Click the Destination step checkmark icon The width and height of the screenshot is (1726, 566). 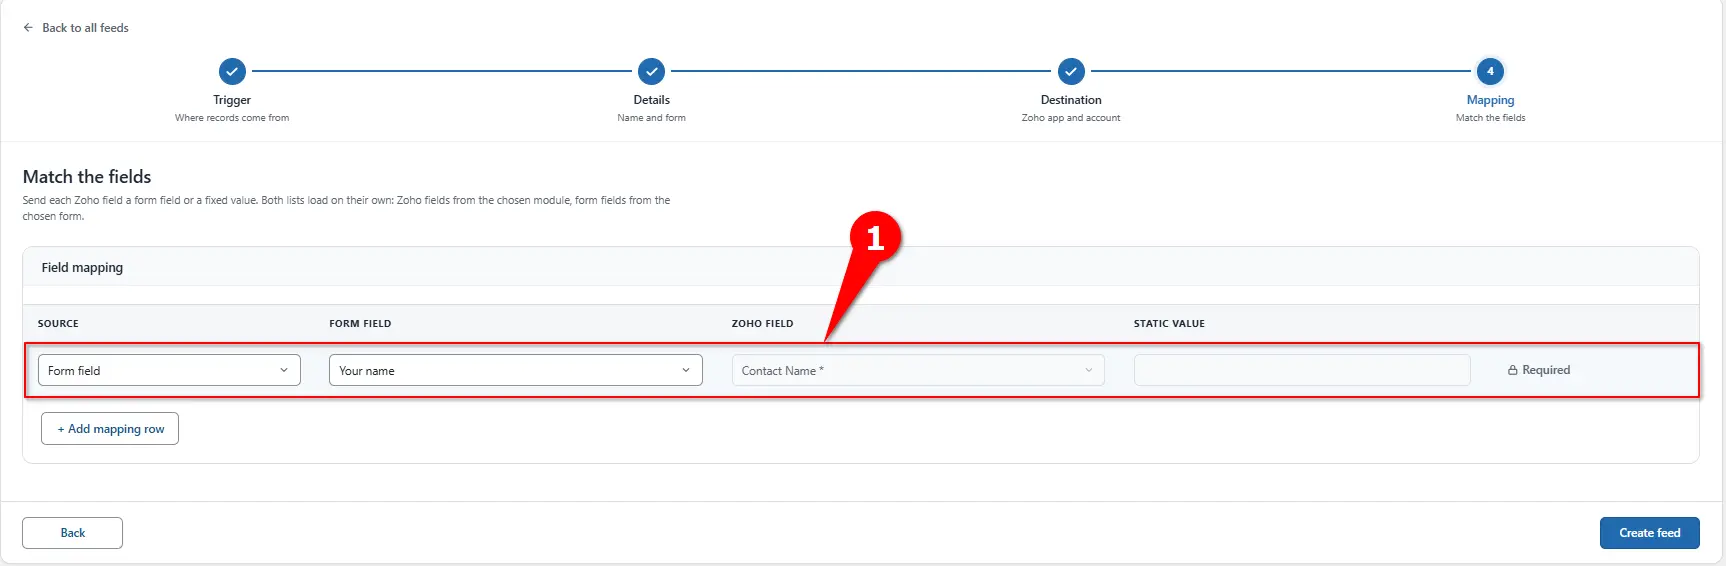[x=1071, y=72]
